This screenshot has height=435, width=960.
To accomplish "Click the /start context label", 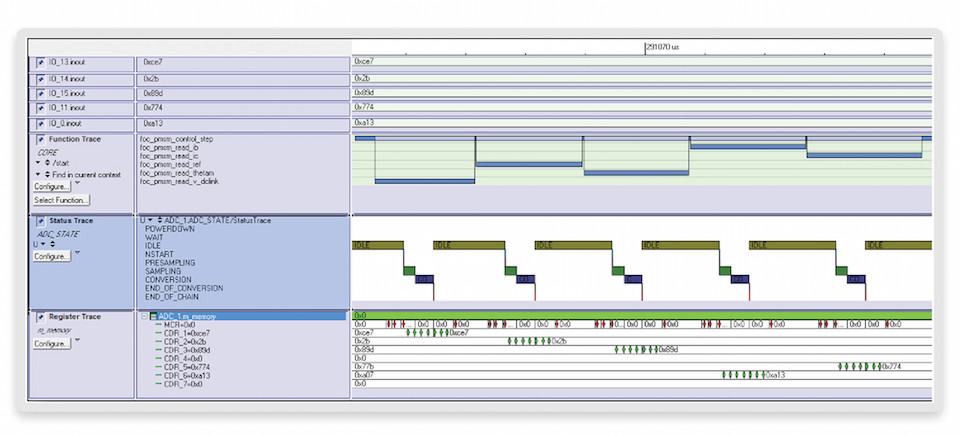I will tap(61, 163).
